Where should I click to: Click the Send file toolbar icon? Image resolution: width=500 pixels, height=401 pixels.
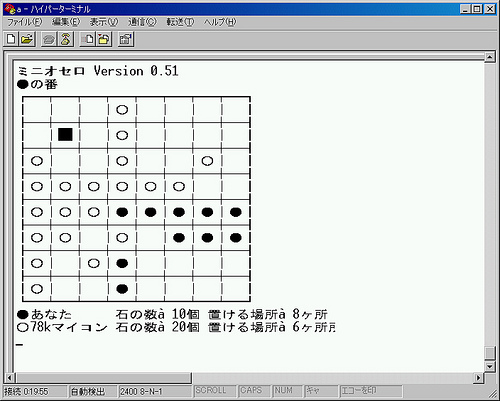pos(88,39)
